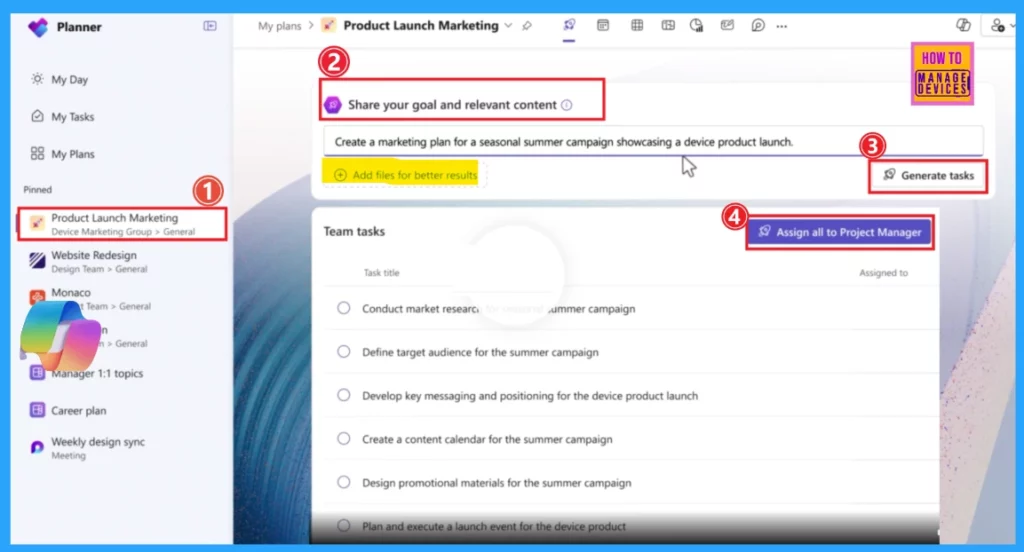Open the conversation chat icon
The height and width of the screenshot is (552, 1024).
pyautogui.click(x=758, y=25)
